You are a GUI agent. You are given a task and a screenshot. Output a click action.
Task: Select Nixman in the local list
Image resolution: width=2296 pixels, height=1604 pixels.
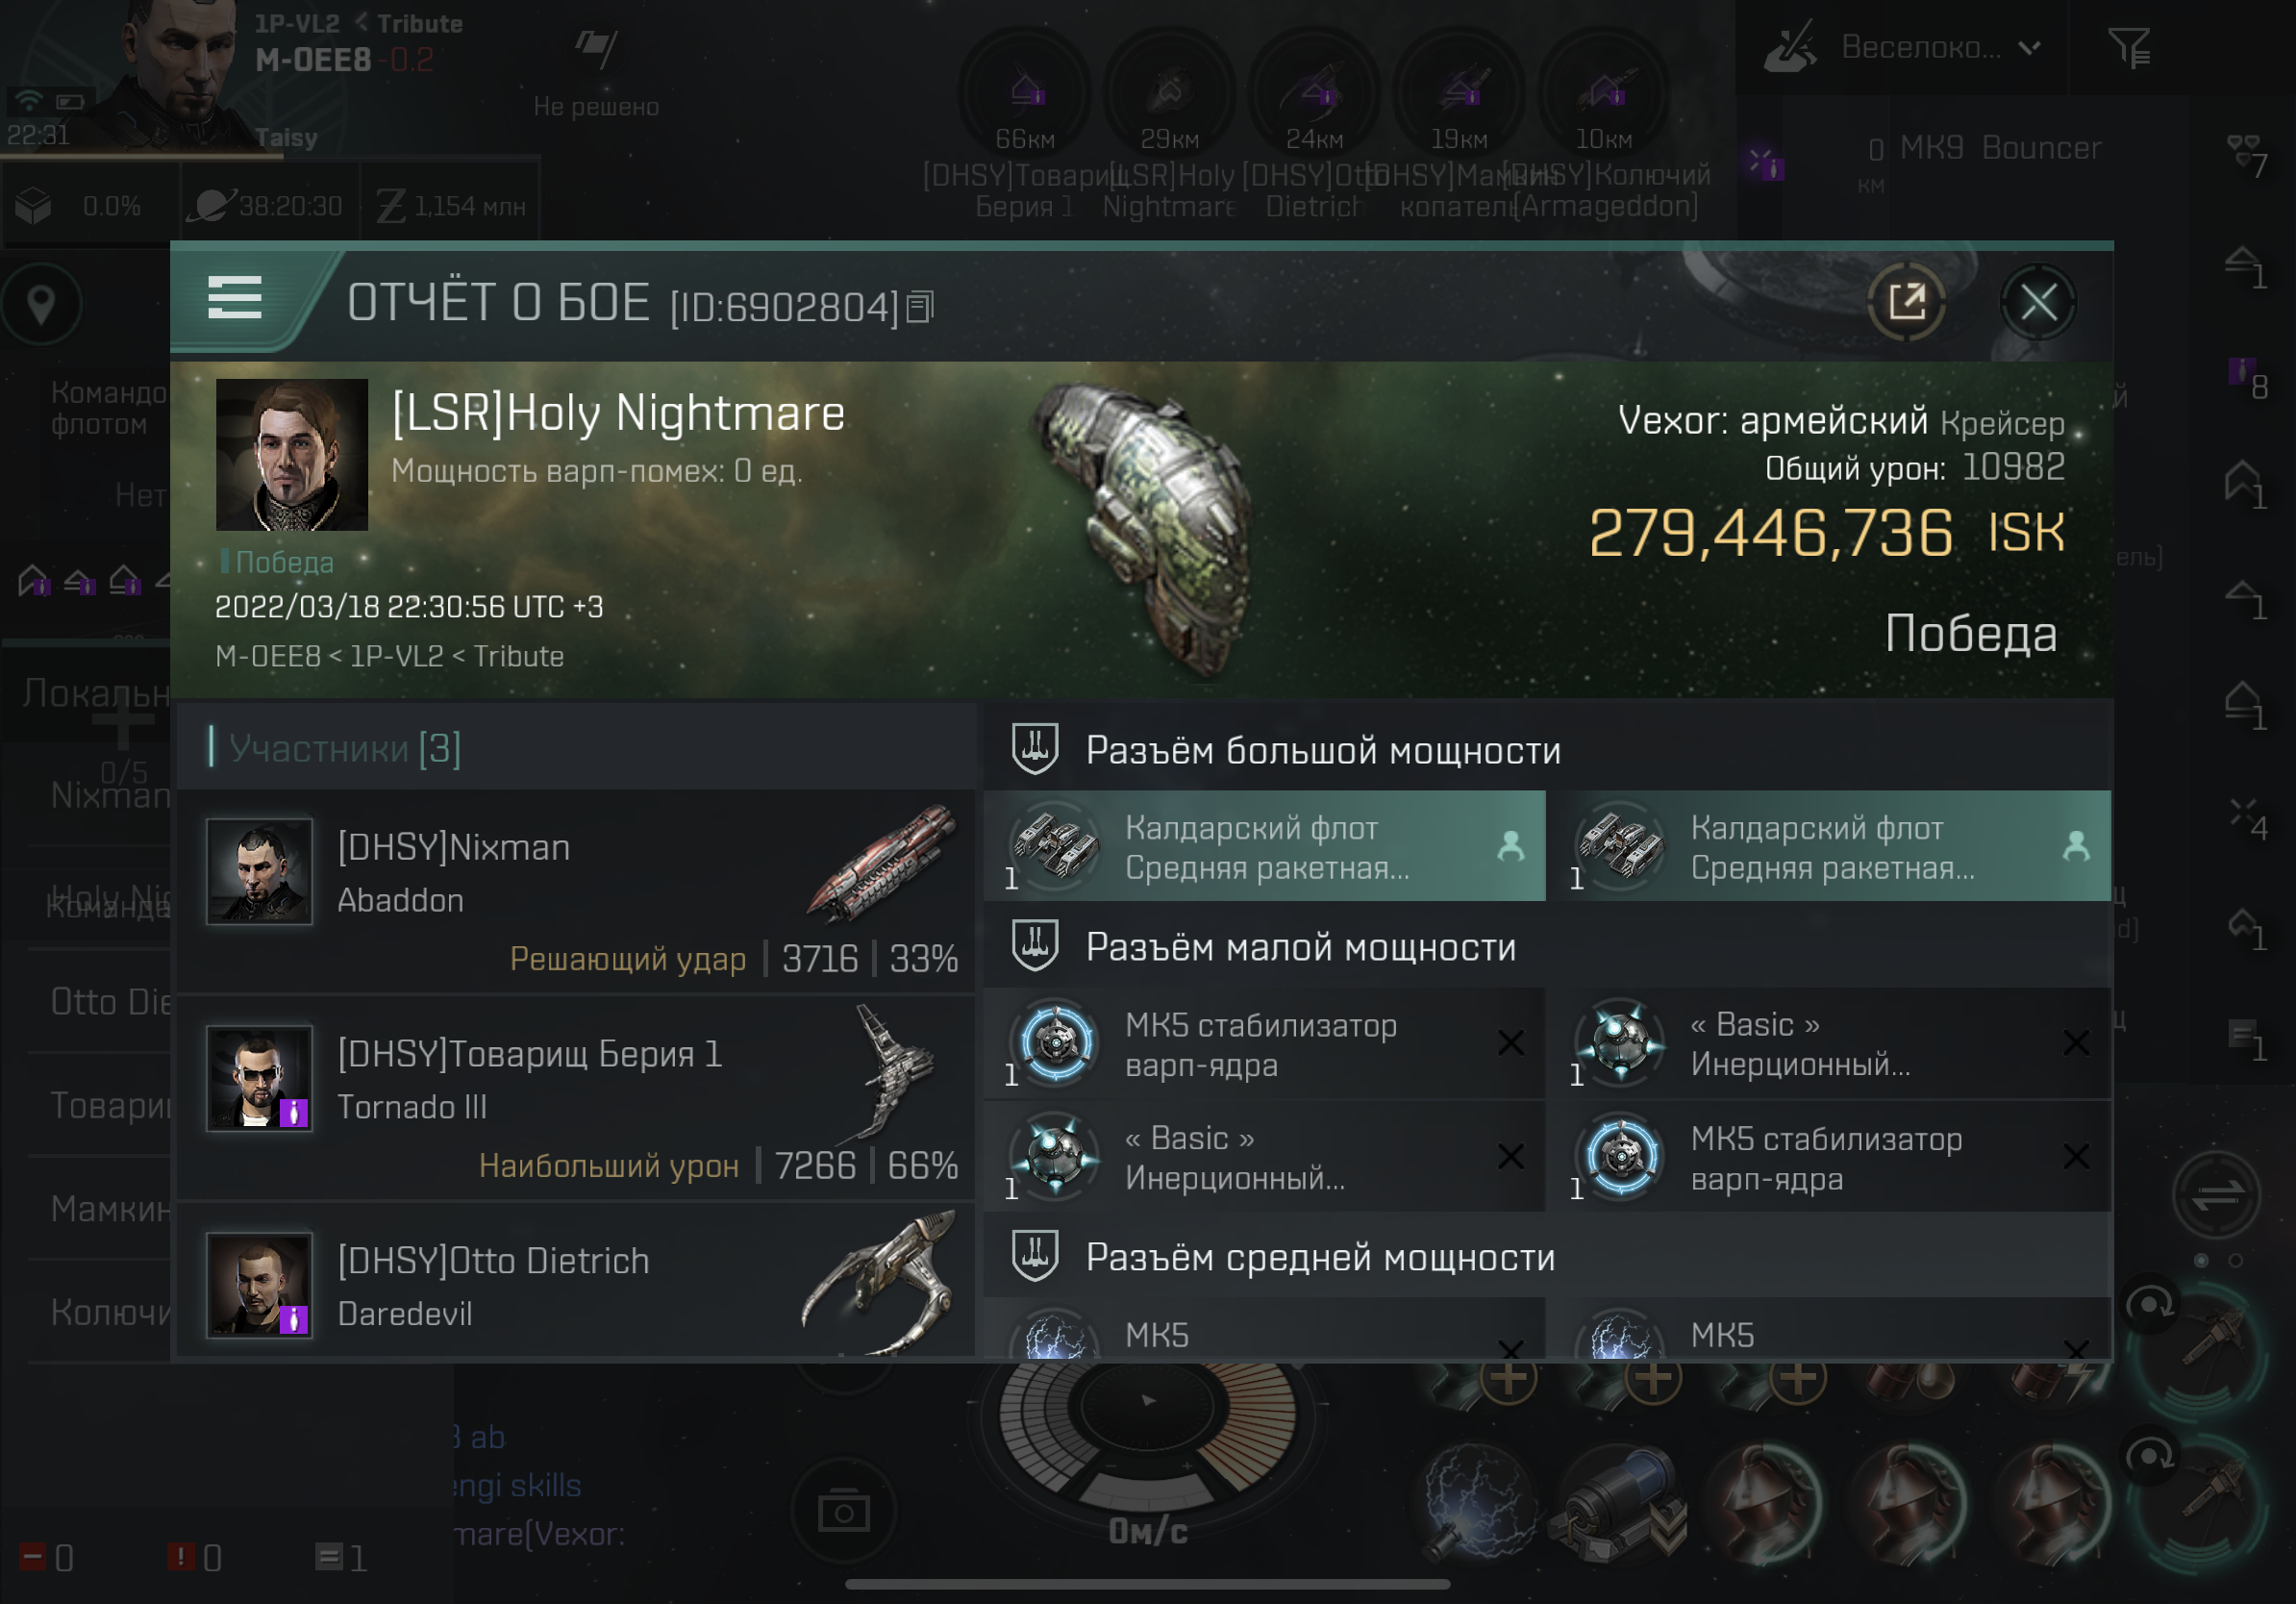coord(108,796)
